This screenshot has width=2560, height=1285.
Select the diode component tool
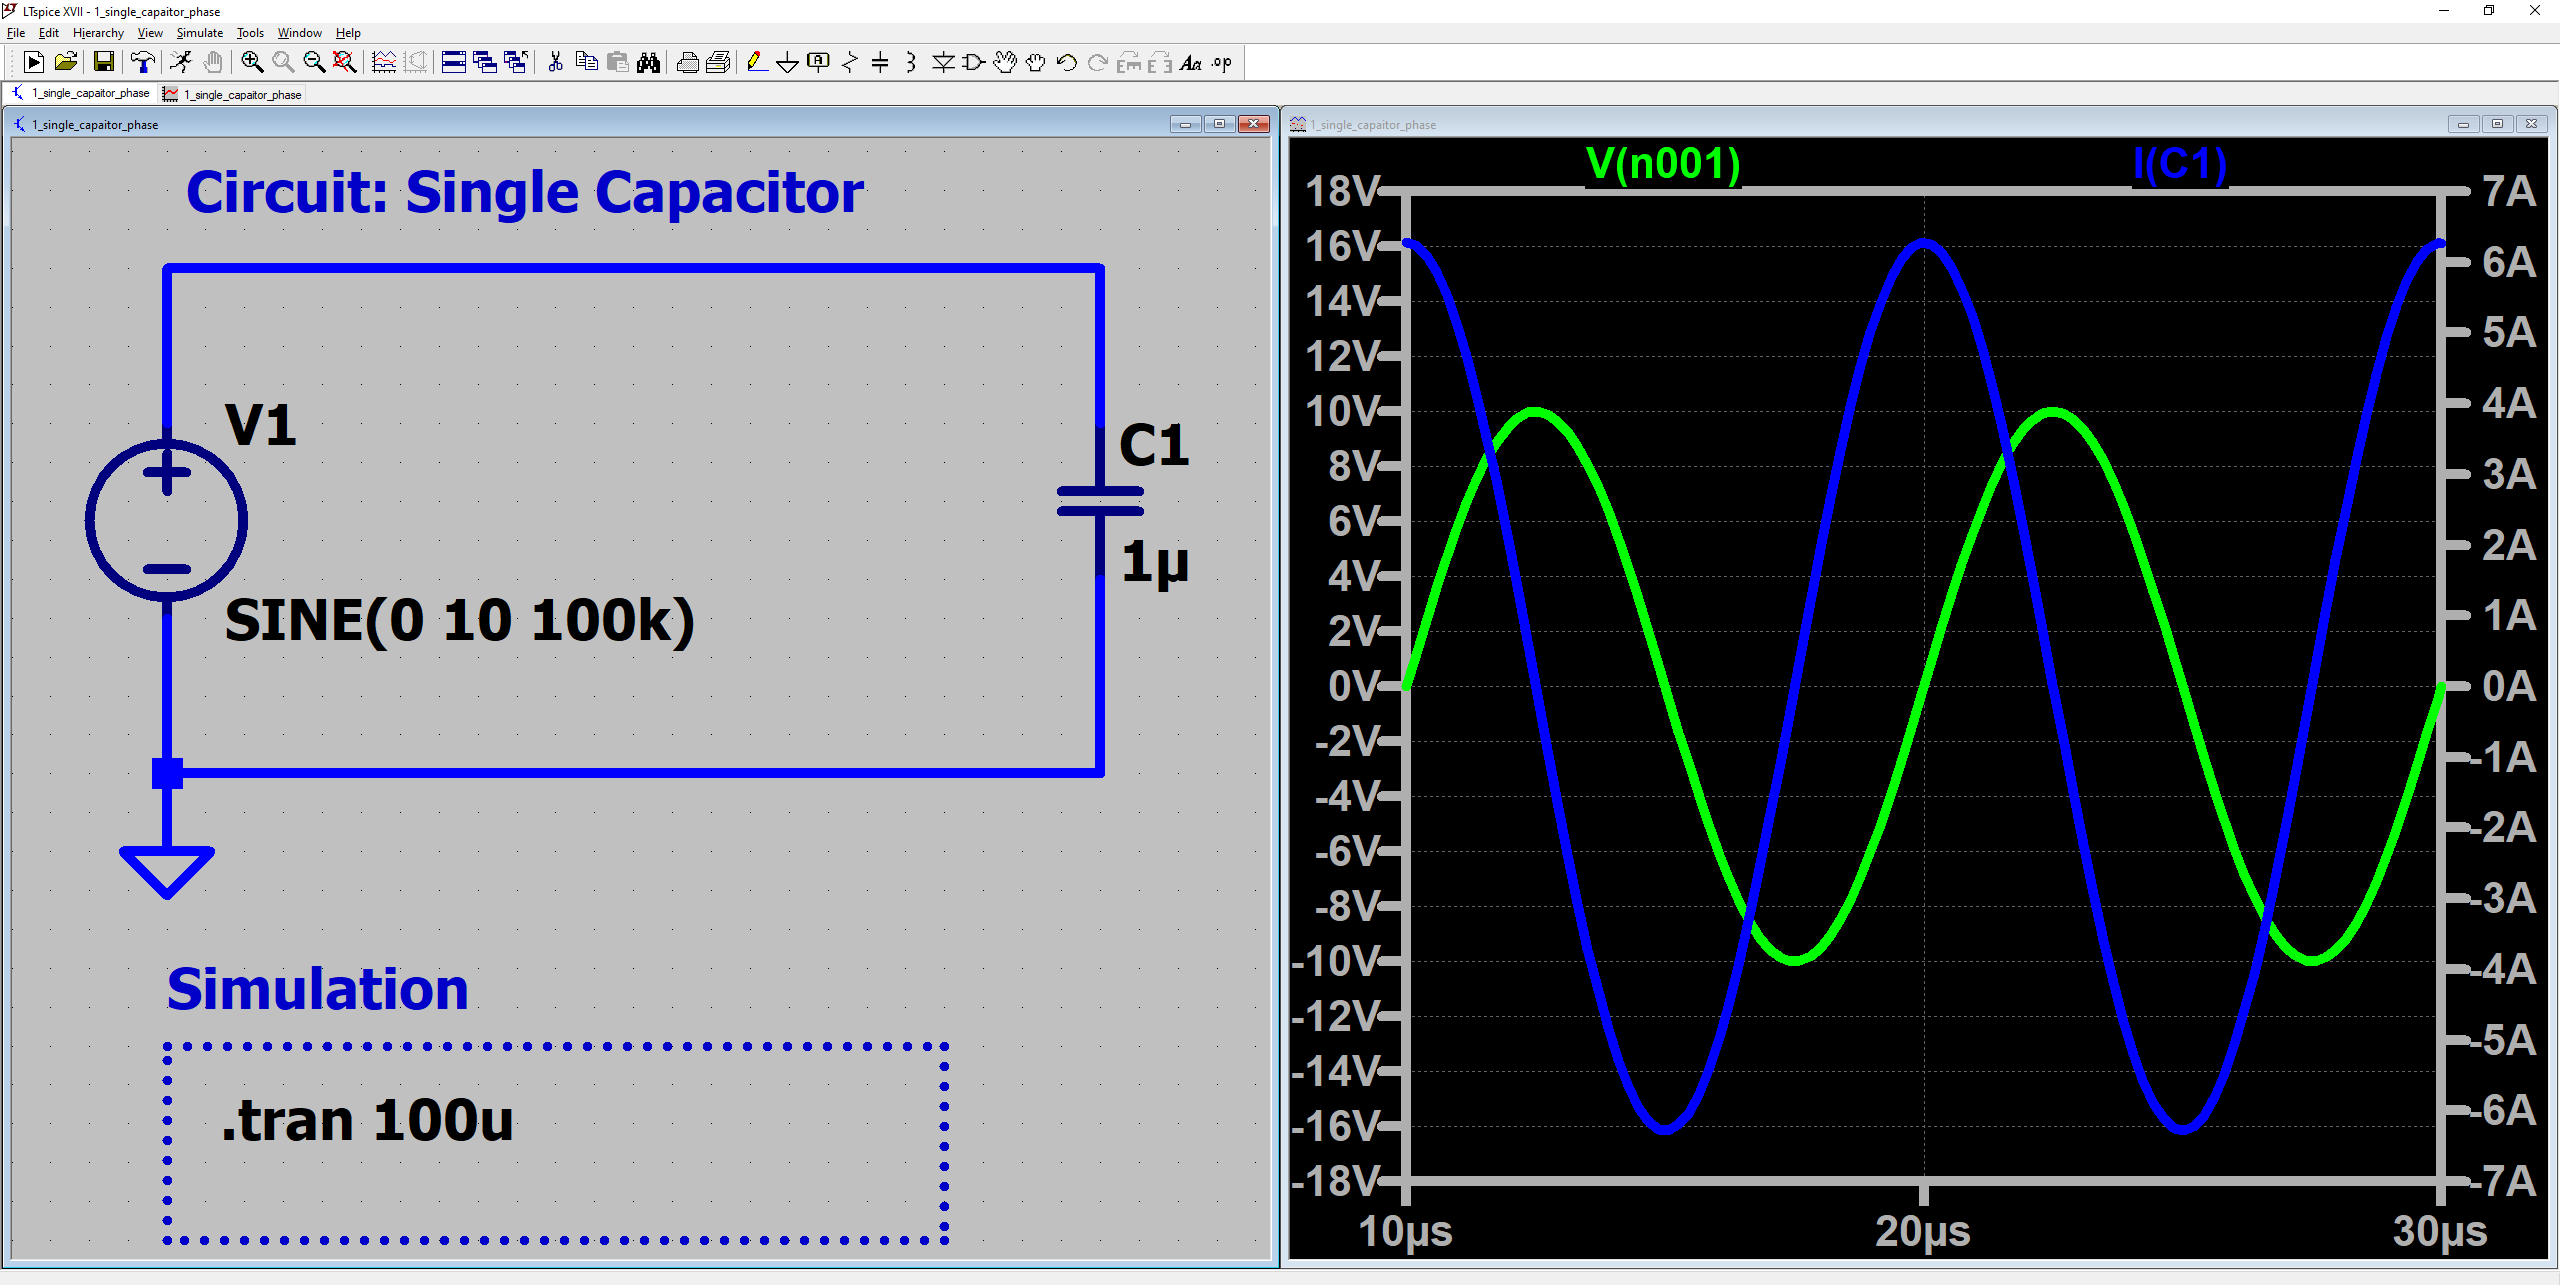942,63
